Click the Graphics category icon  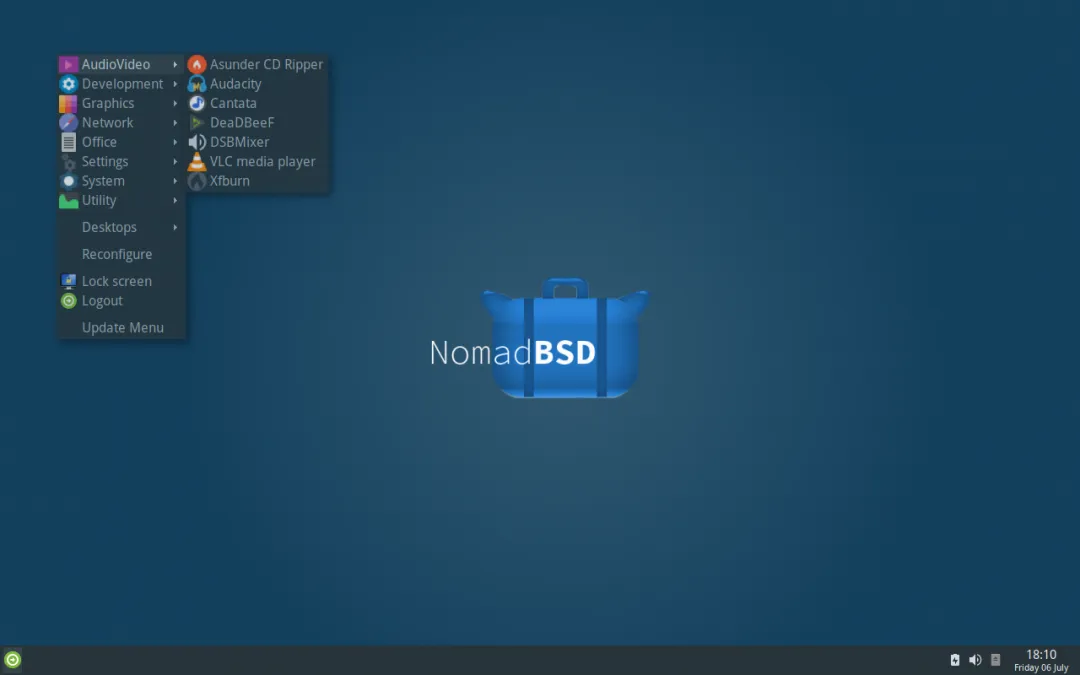[68, 103]
